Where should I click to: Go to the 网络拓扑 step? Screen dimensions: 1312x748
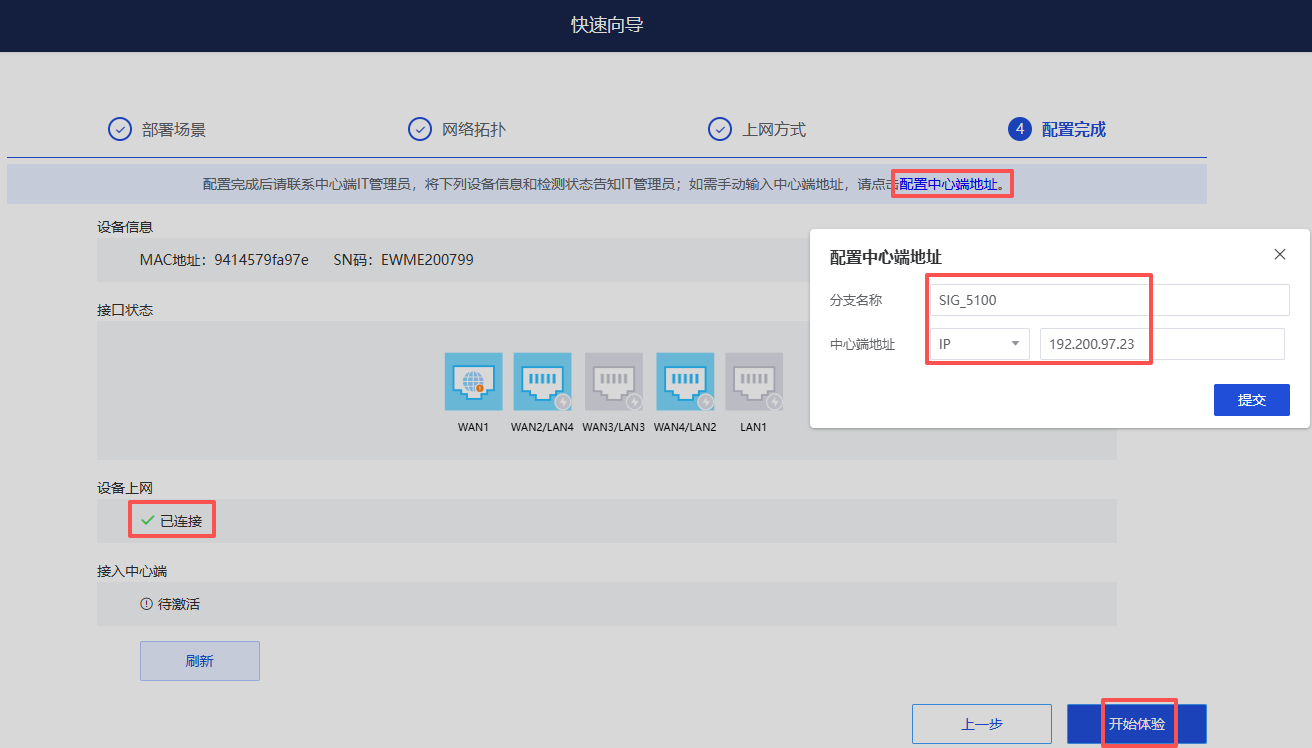(x=463, y=129)
